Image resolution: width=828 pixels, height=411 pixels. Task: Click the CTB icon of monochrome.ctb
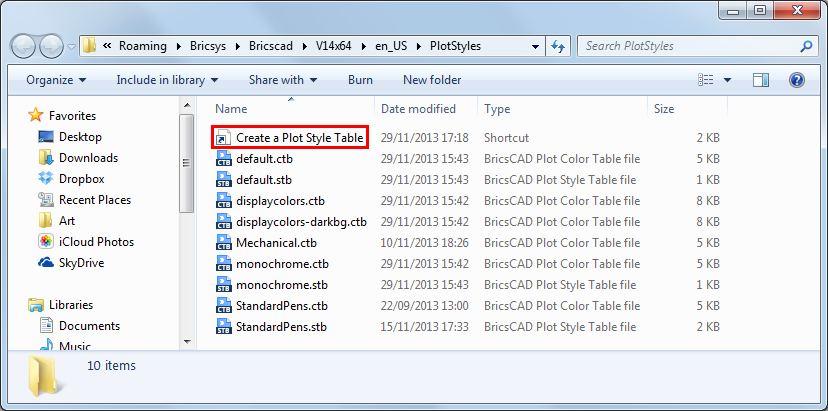click(x=224, y=264)
